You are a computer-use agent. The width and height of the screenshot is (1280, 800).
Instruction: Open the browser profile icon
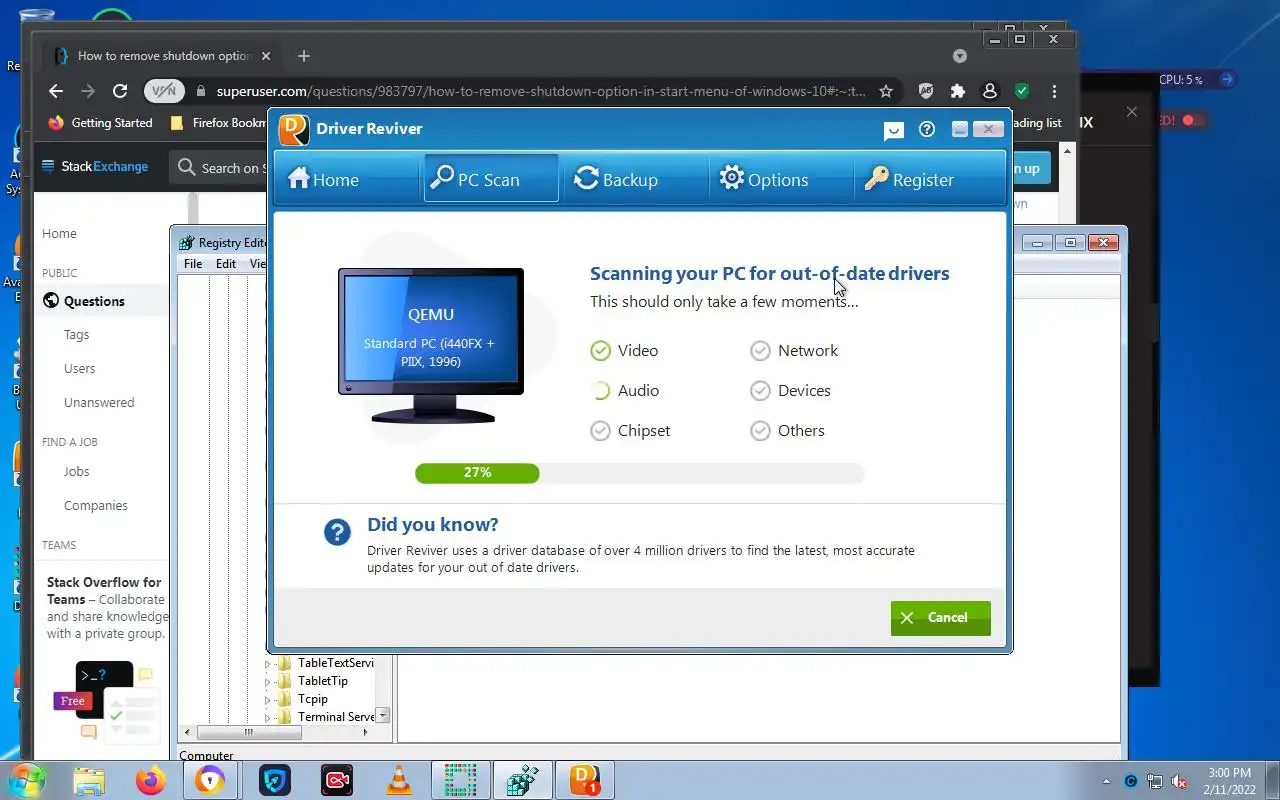[990, 91]
